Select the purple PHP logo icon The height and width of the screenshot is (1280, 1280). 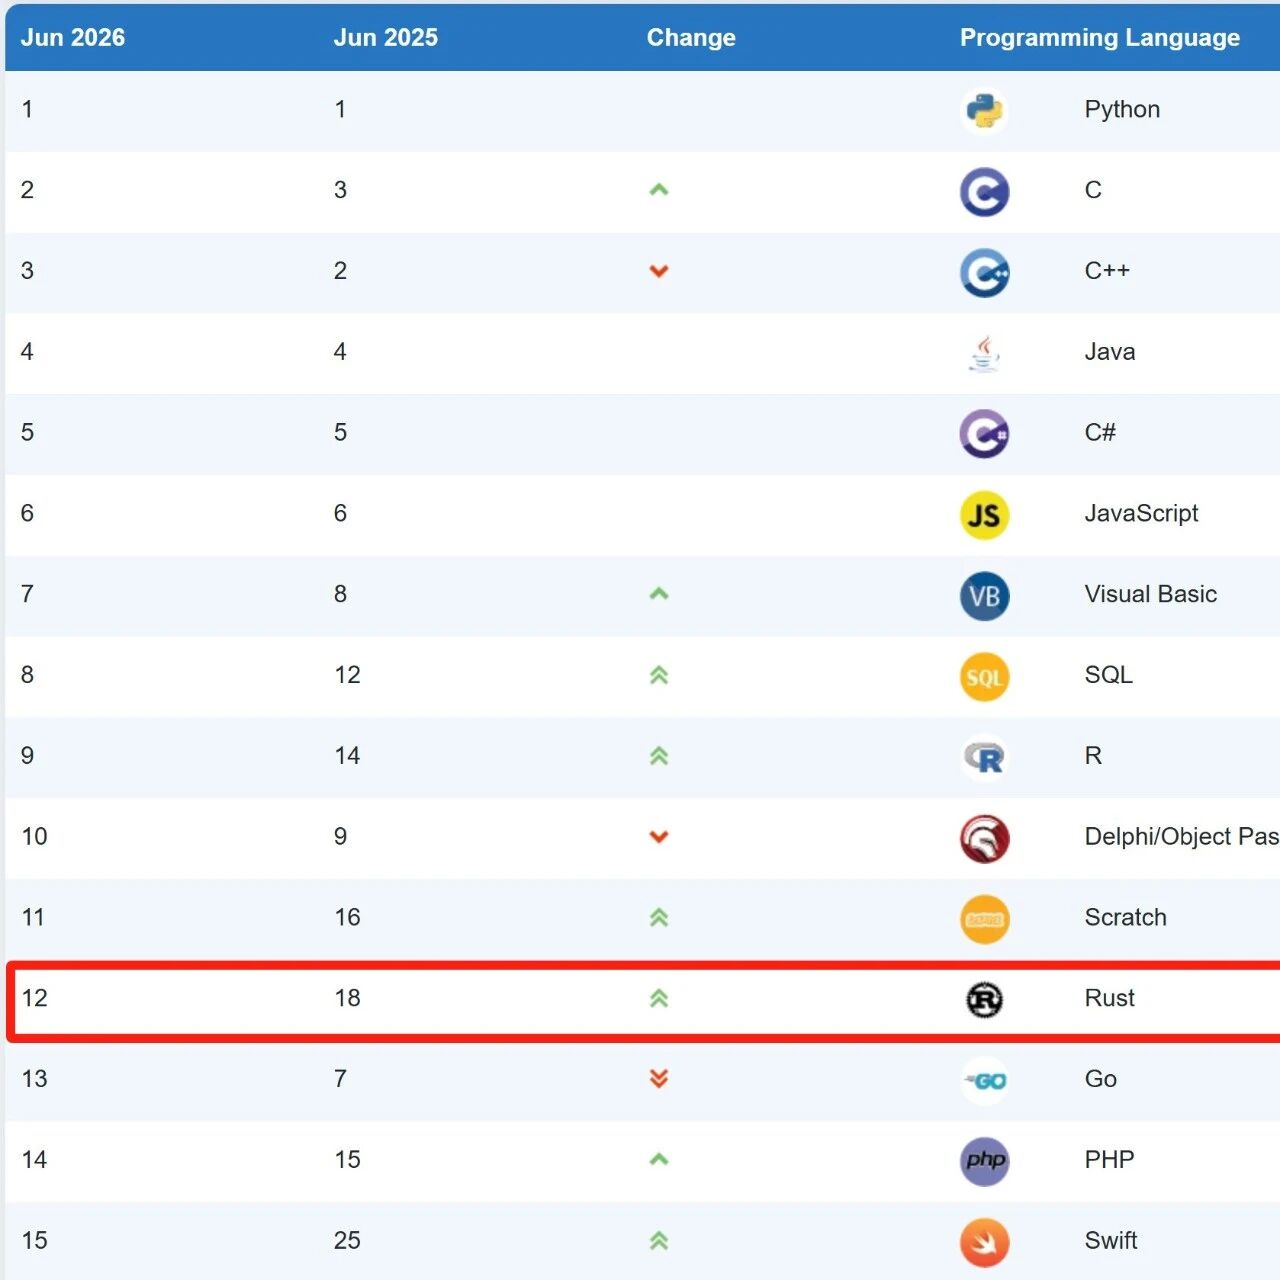[x=984, y=1161]
